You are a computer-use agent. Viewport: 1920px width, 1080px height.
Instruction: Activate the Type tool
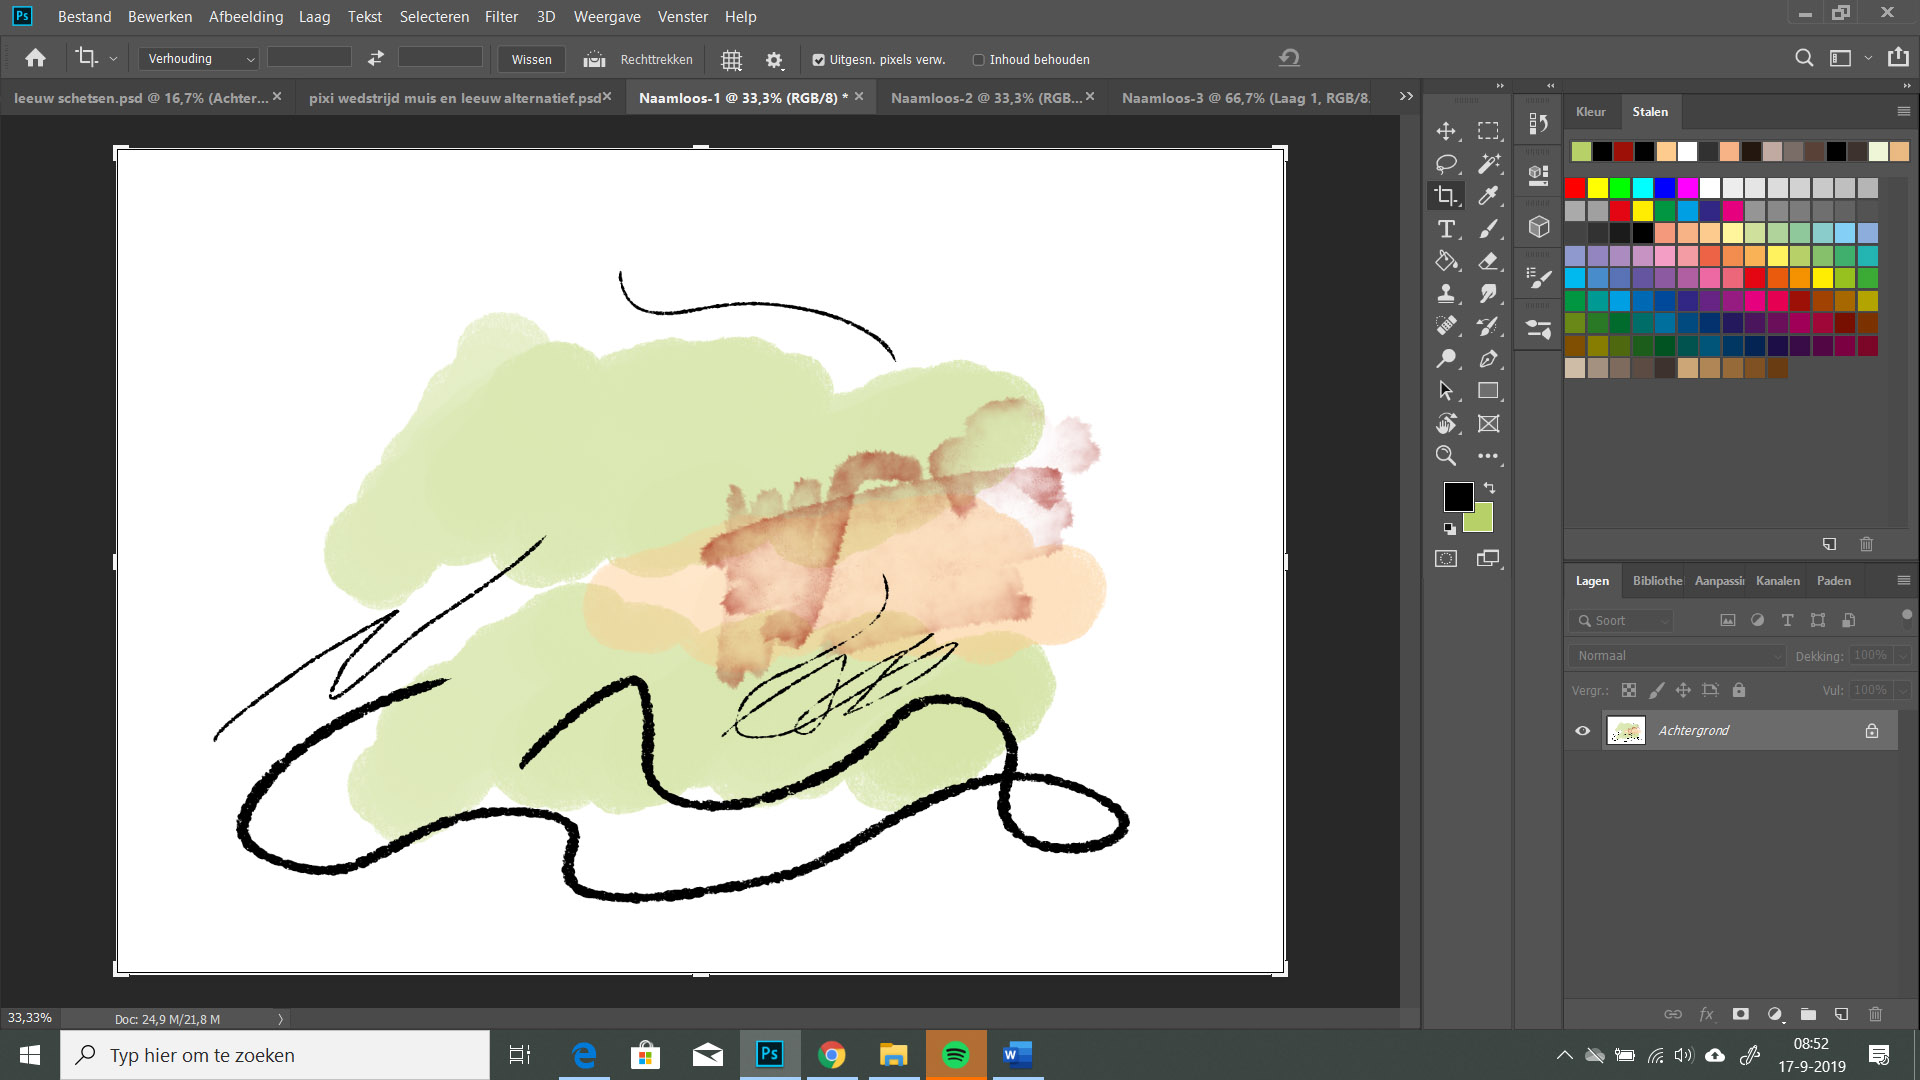(x=1446, y=228)
